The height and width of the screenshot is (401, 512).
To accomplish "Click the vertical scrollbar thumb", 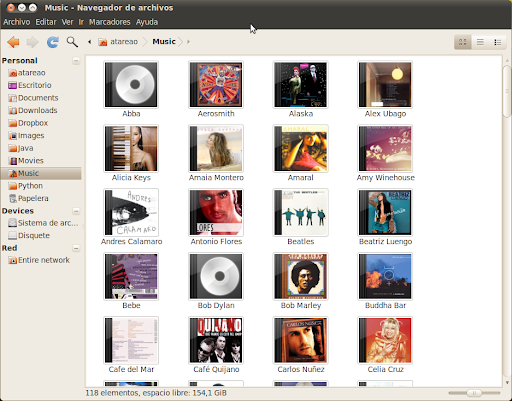I will coord(507,91).
